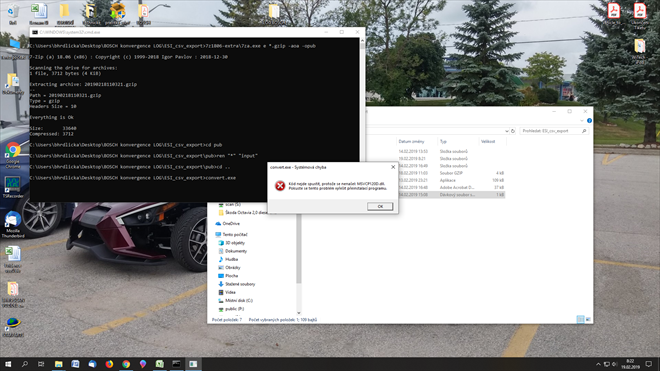Viewport: 660px width, 371px height.
Task: Open the Mozilla Thunderbird desktop shortcut
Action: pos(13,225)
